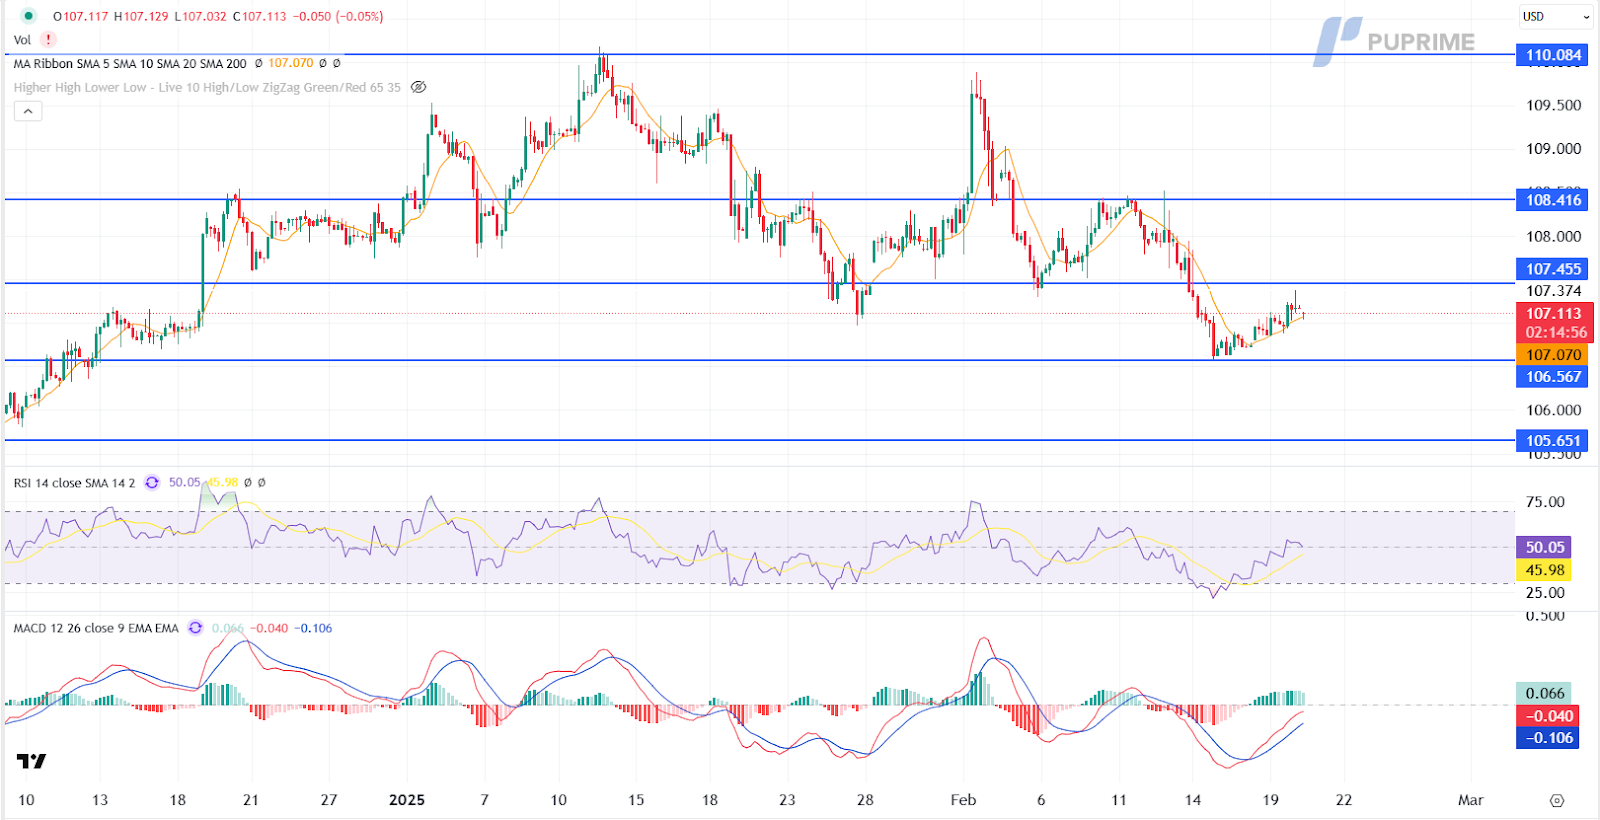Click the candle countdown timer 02:14:56
Screen dimensions: 1600x820
point(1556,332)
